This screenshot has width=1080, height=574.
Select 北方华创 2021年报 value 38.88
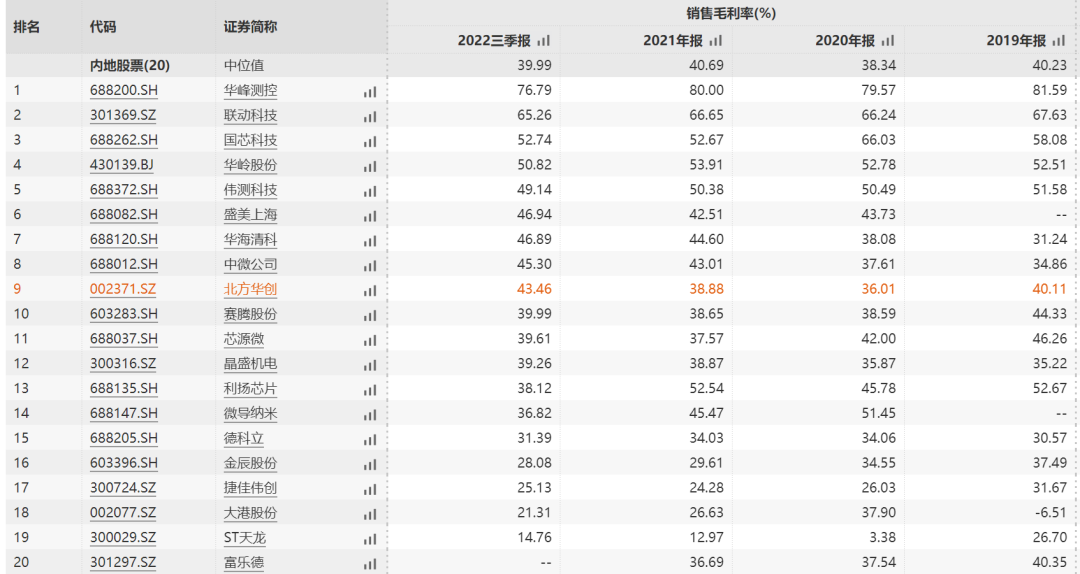click(x=707, y=289)
